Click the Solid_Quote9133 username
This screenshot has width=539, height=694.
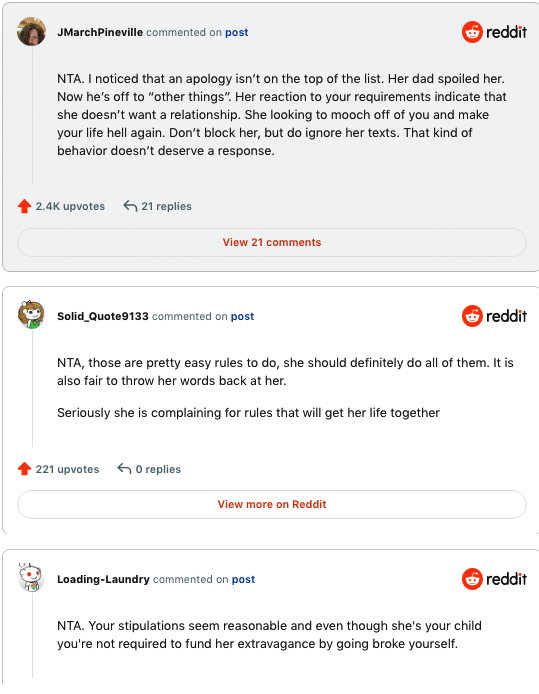click(x=103, y=316)
